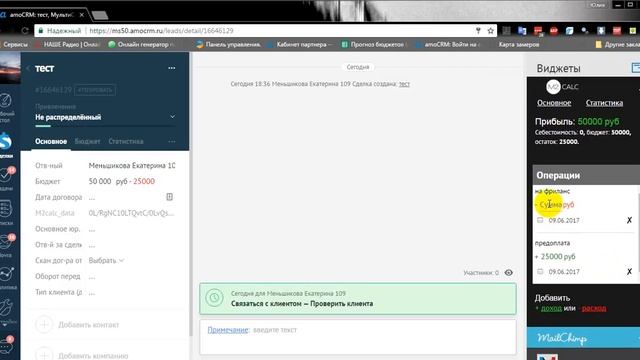Screen dimensions: 640x360
Task: Open the chat bubble icon in sidebar
Action: (7, 345)
